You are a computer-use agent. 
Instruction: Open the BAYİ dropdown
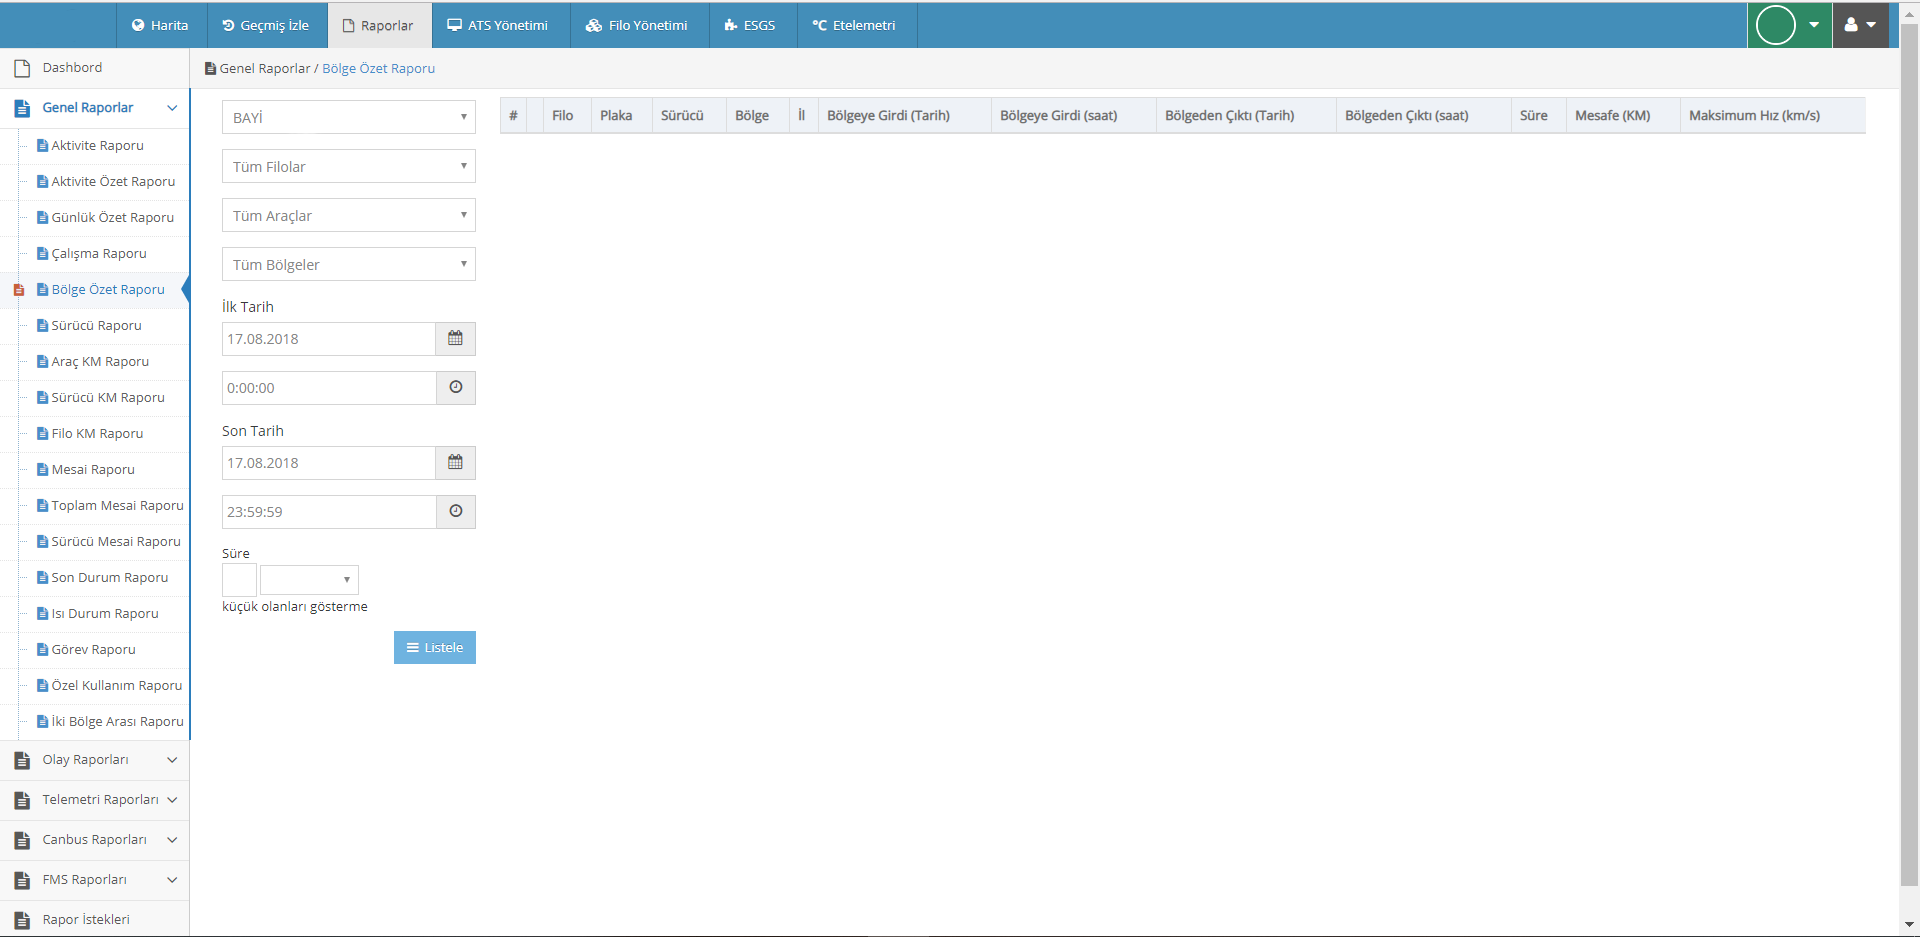pos(349,117)
